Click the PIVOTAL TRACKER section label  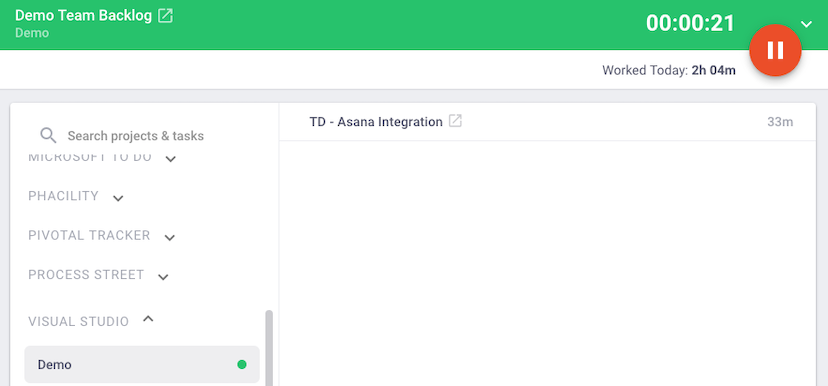pos(89,236)
